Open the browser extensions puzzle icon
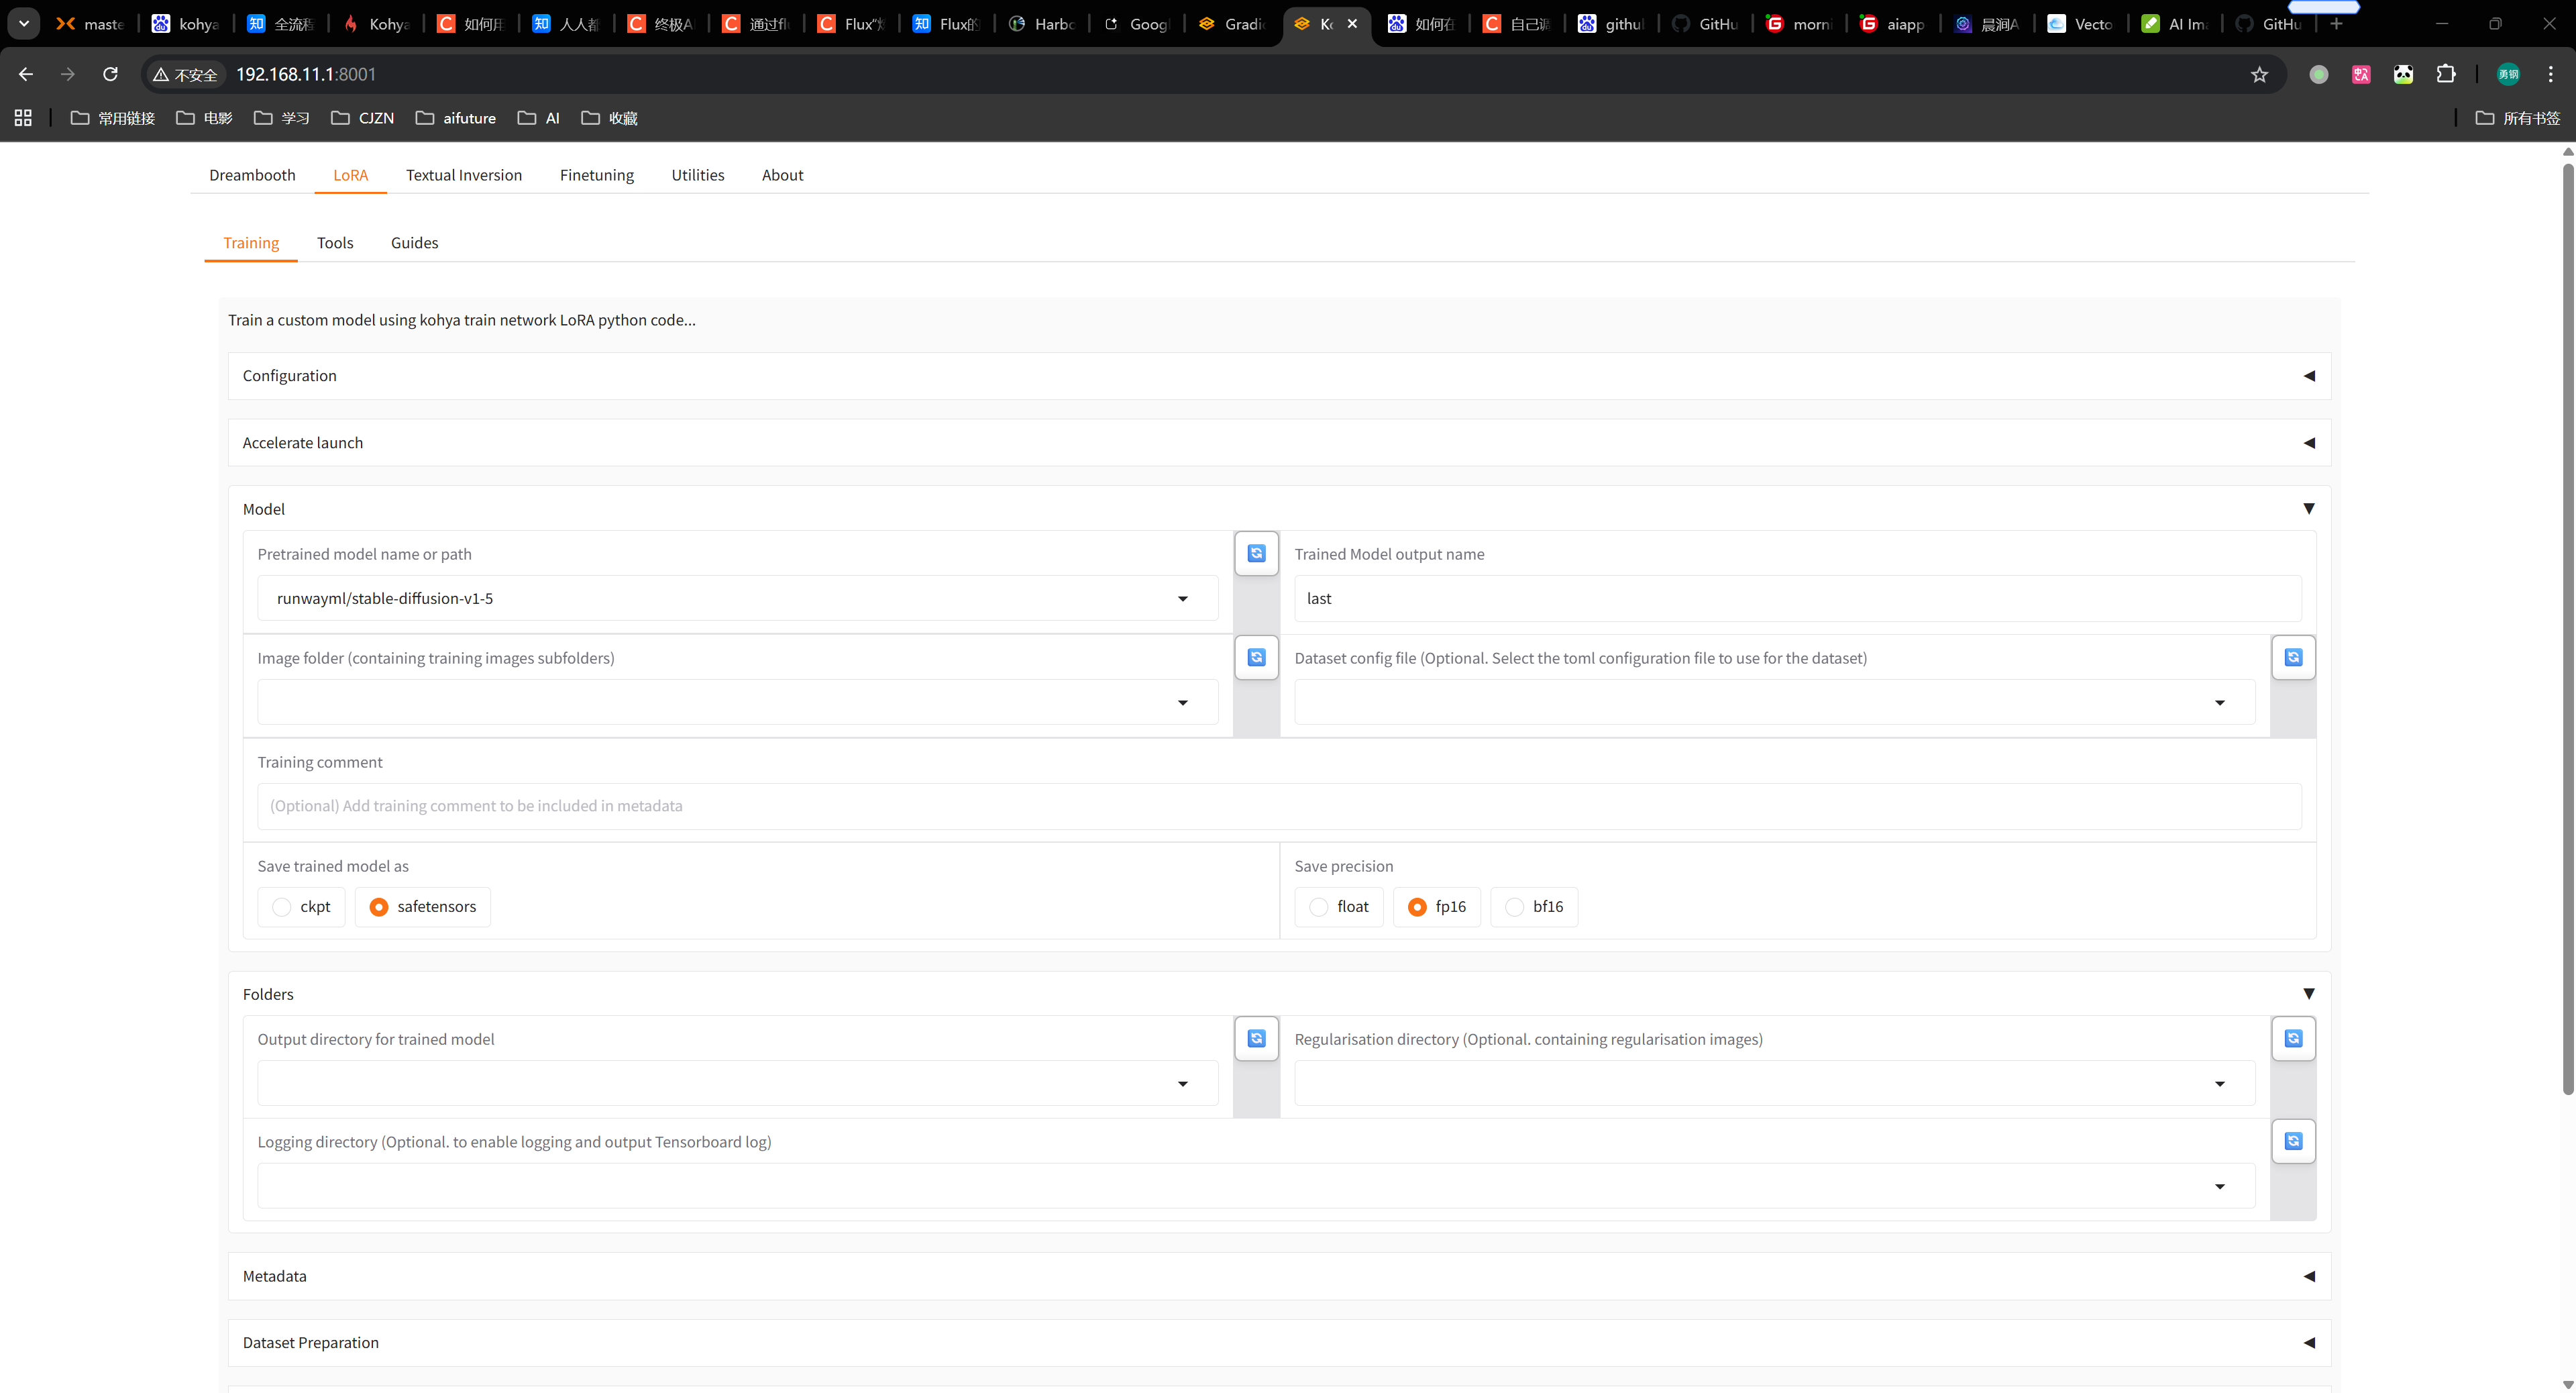 coord(2445,74)
